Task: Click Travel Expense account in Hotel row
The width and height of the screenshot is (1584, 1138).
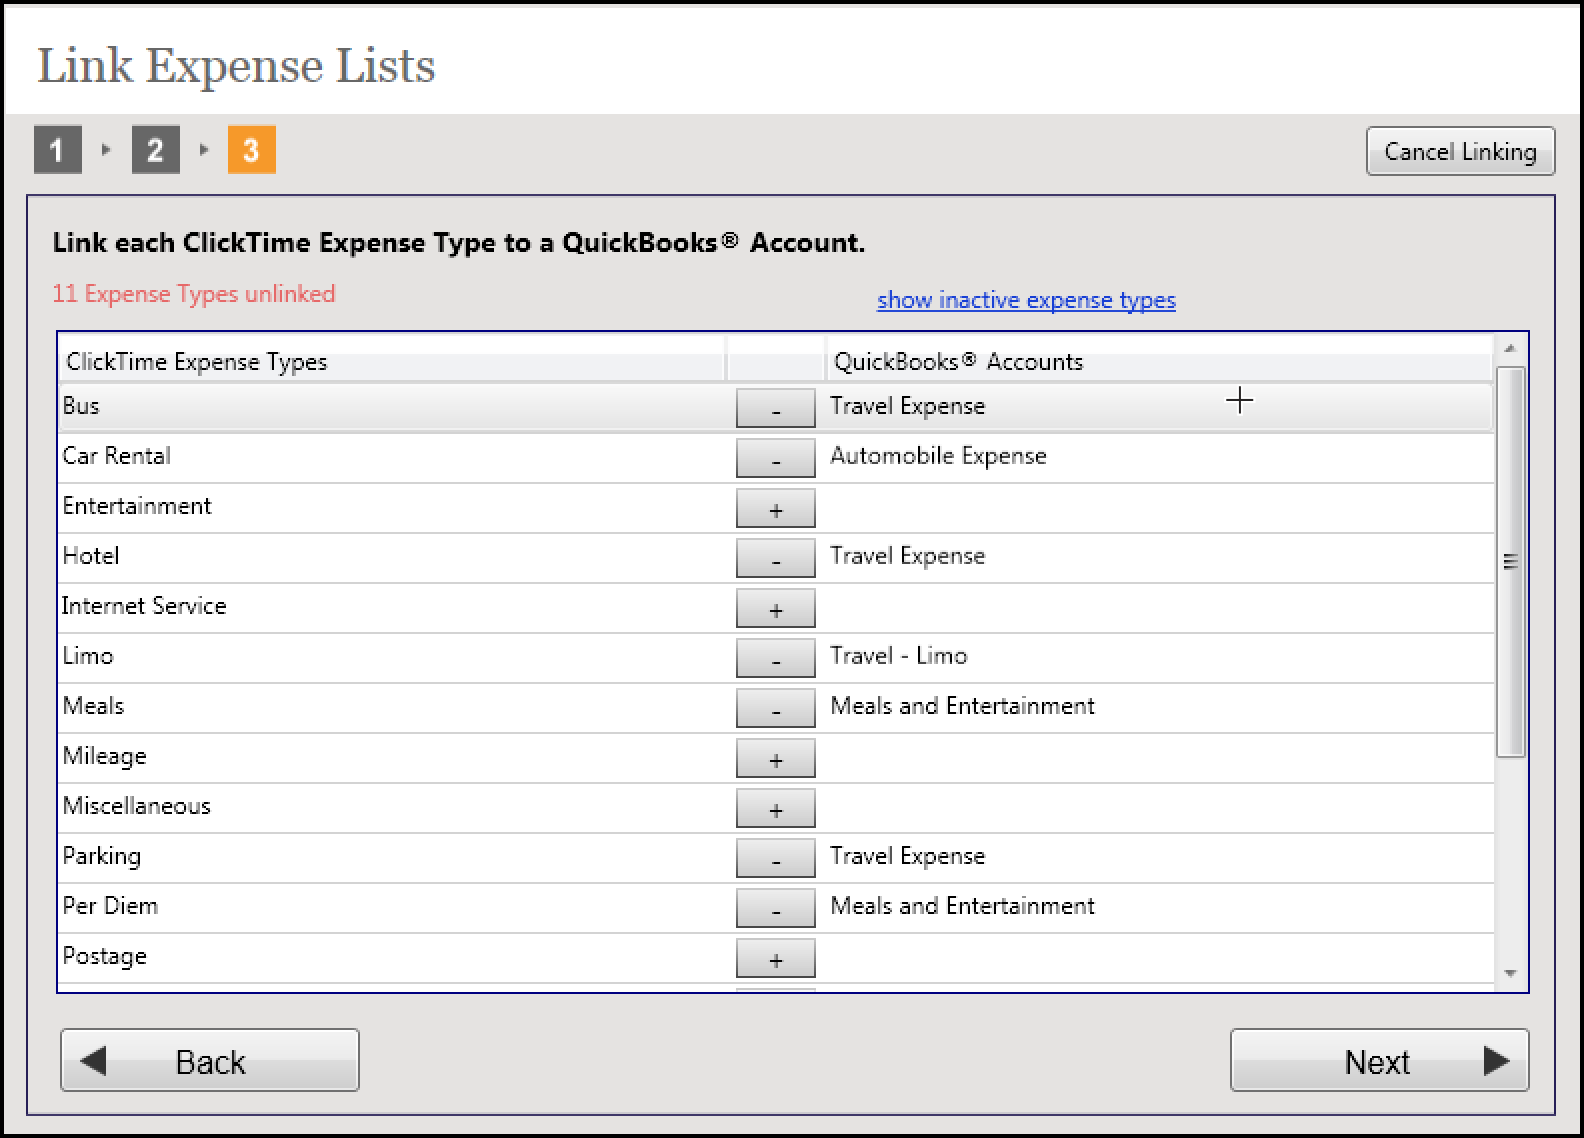Action: [x=907, y=556]
